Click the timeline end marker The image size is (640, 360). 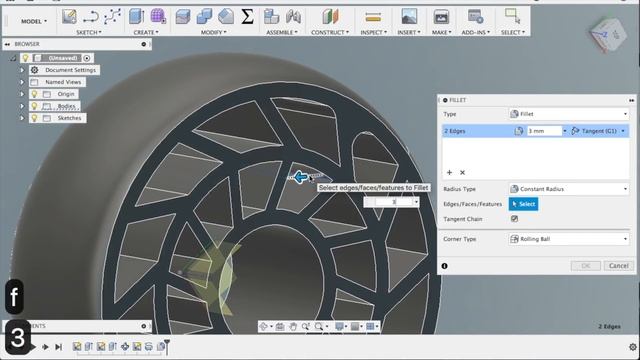(x=167, y=346)
